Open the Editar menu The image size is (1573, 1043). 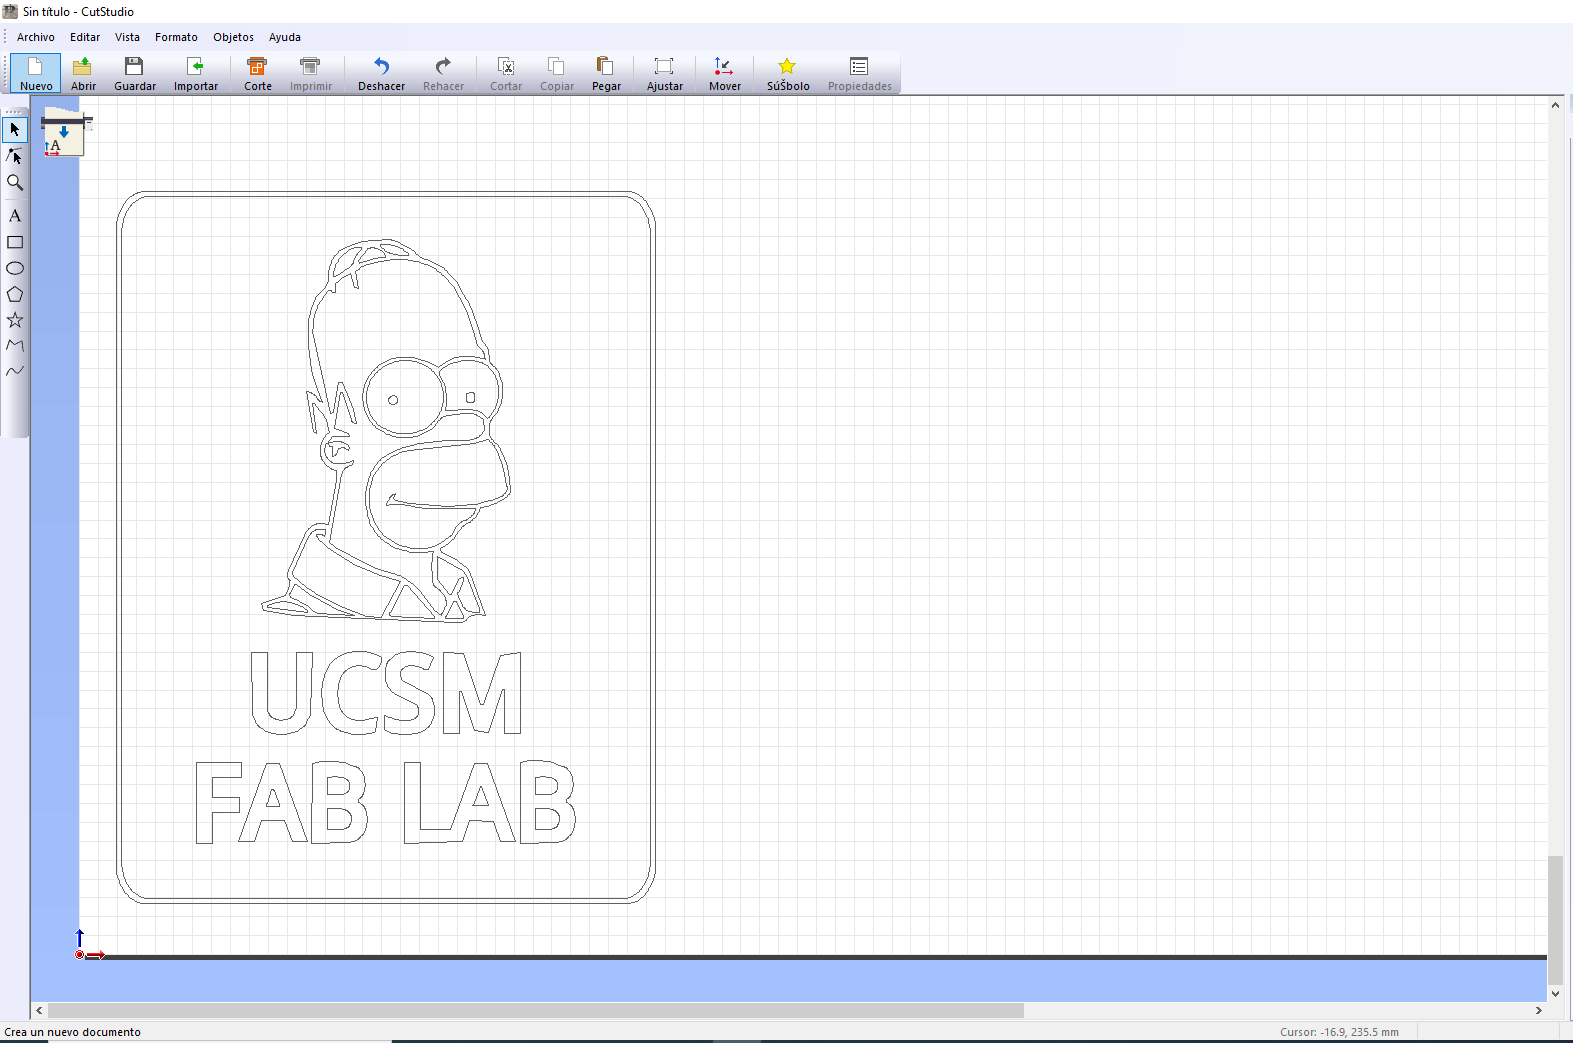(x=85, y=37)
